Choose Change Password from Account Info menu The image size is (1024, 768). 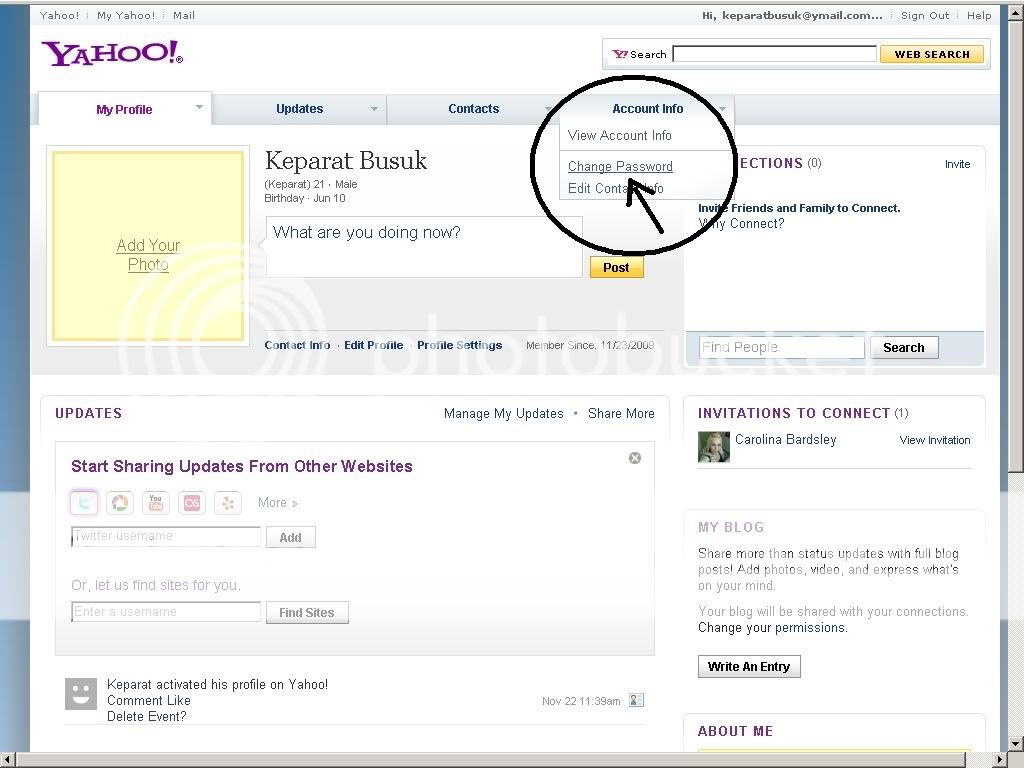pyautogui.click(x=620, y=166)
